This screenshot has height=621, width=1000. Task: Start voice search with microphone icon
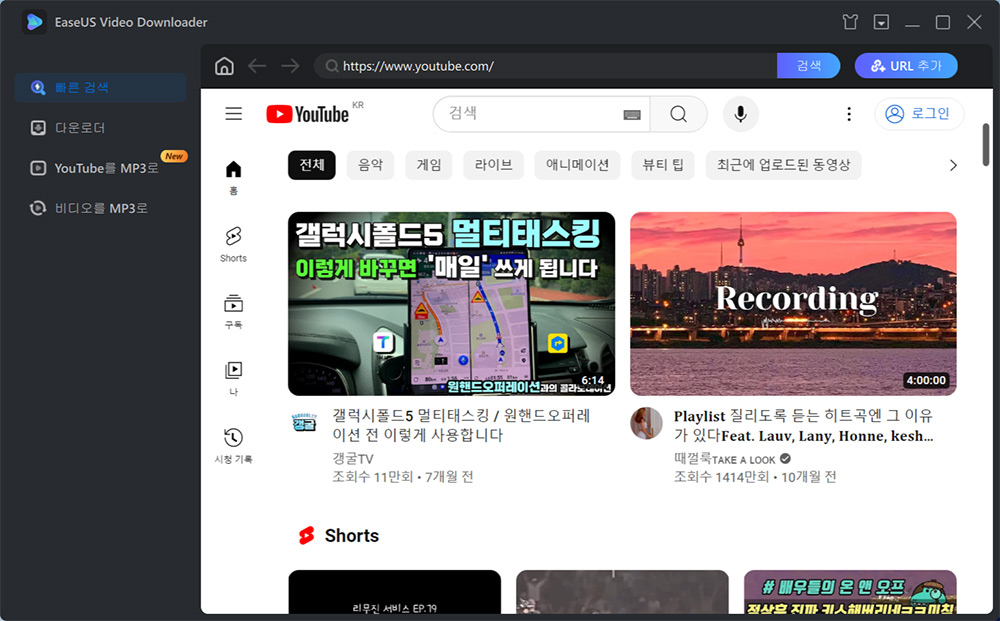click(740, 113)
